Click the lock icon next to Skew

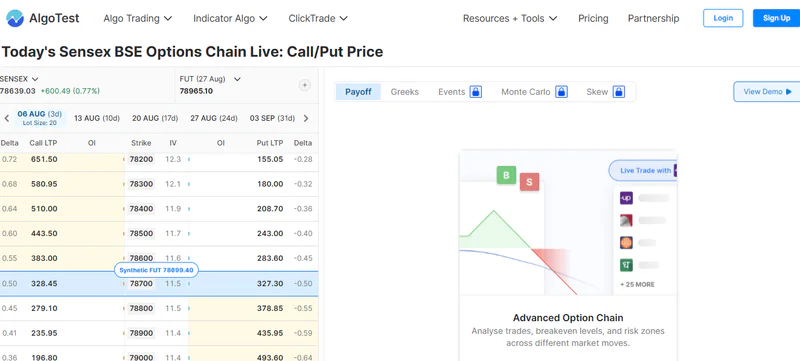click(x=619, y=92)
